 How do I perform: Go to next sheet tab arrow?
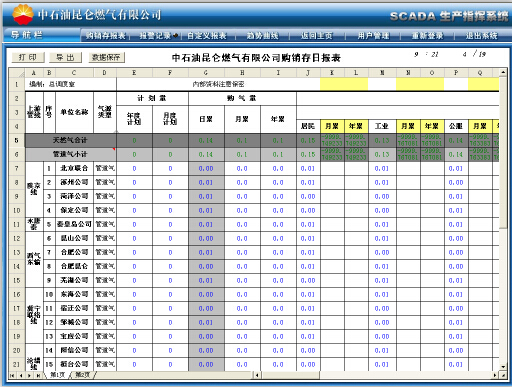point(30,375)
